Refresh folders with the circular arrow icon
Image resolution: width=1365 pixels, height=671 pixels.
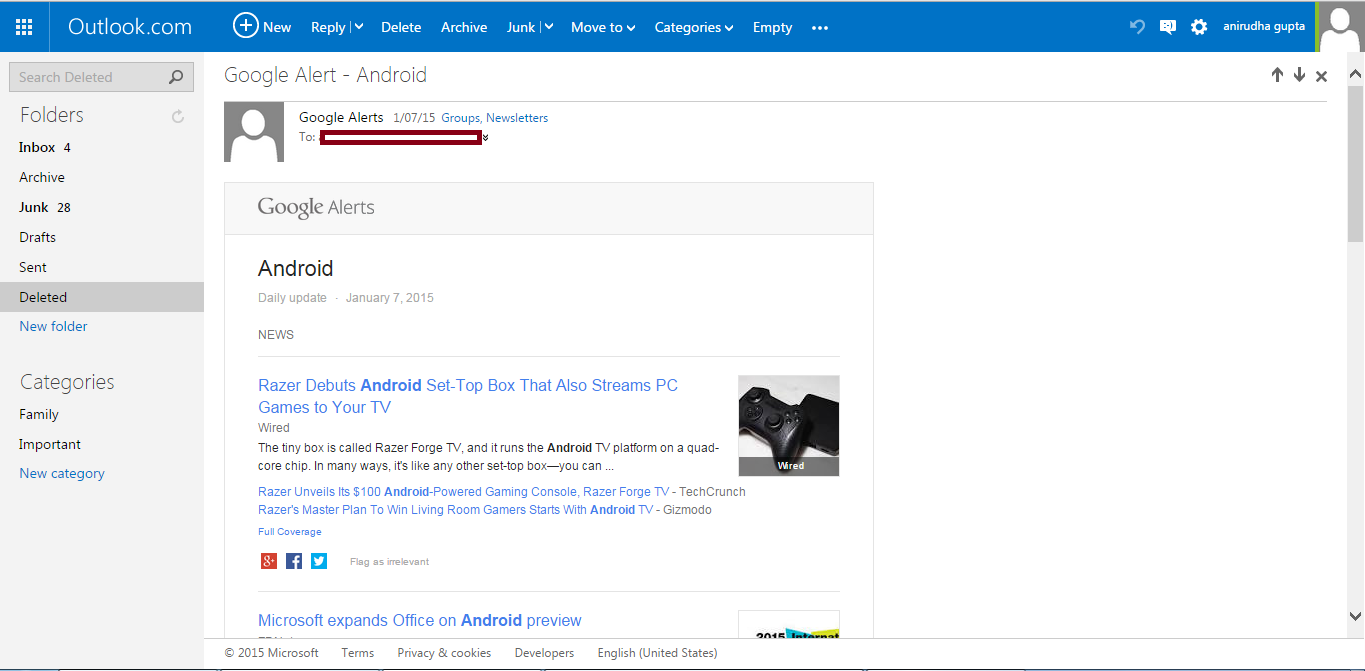(178, 116)
